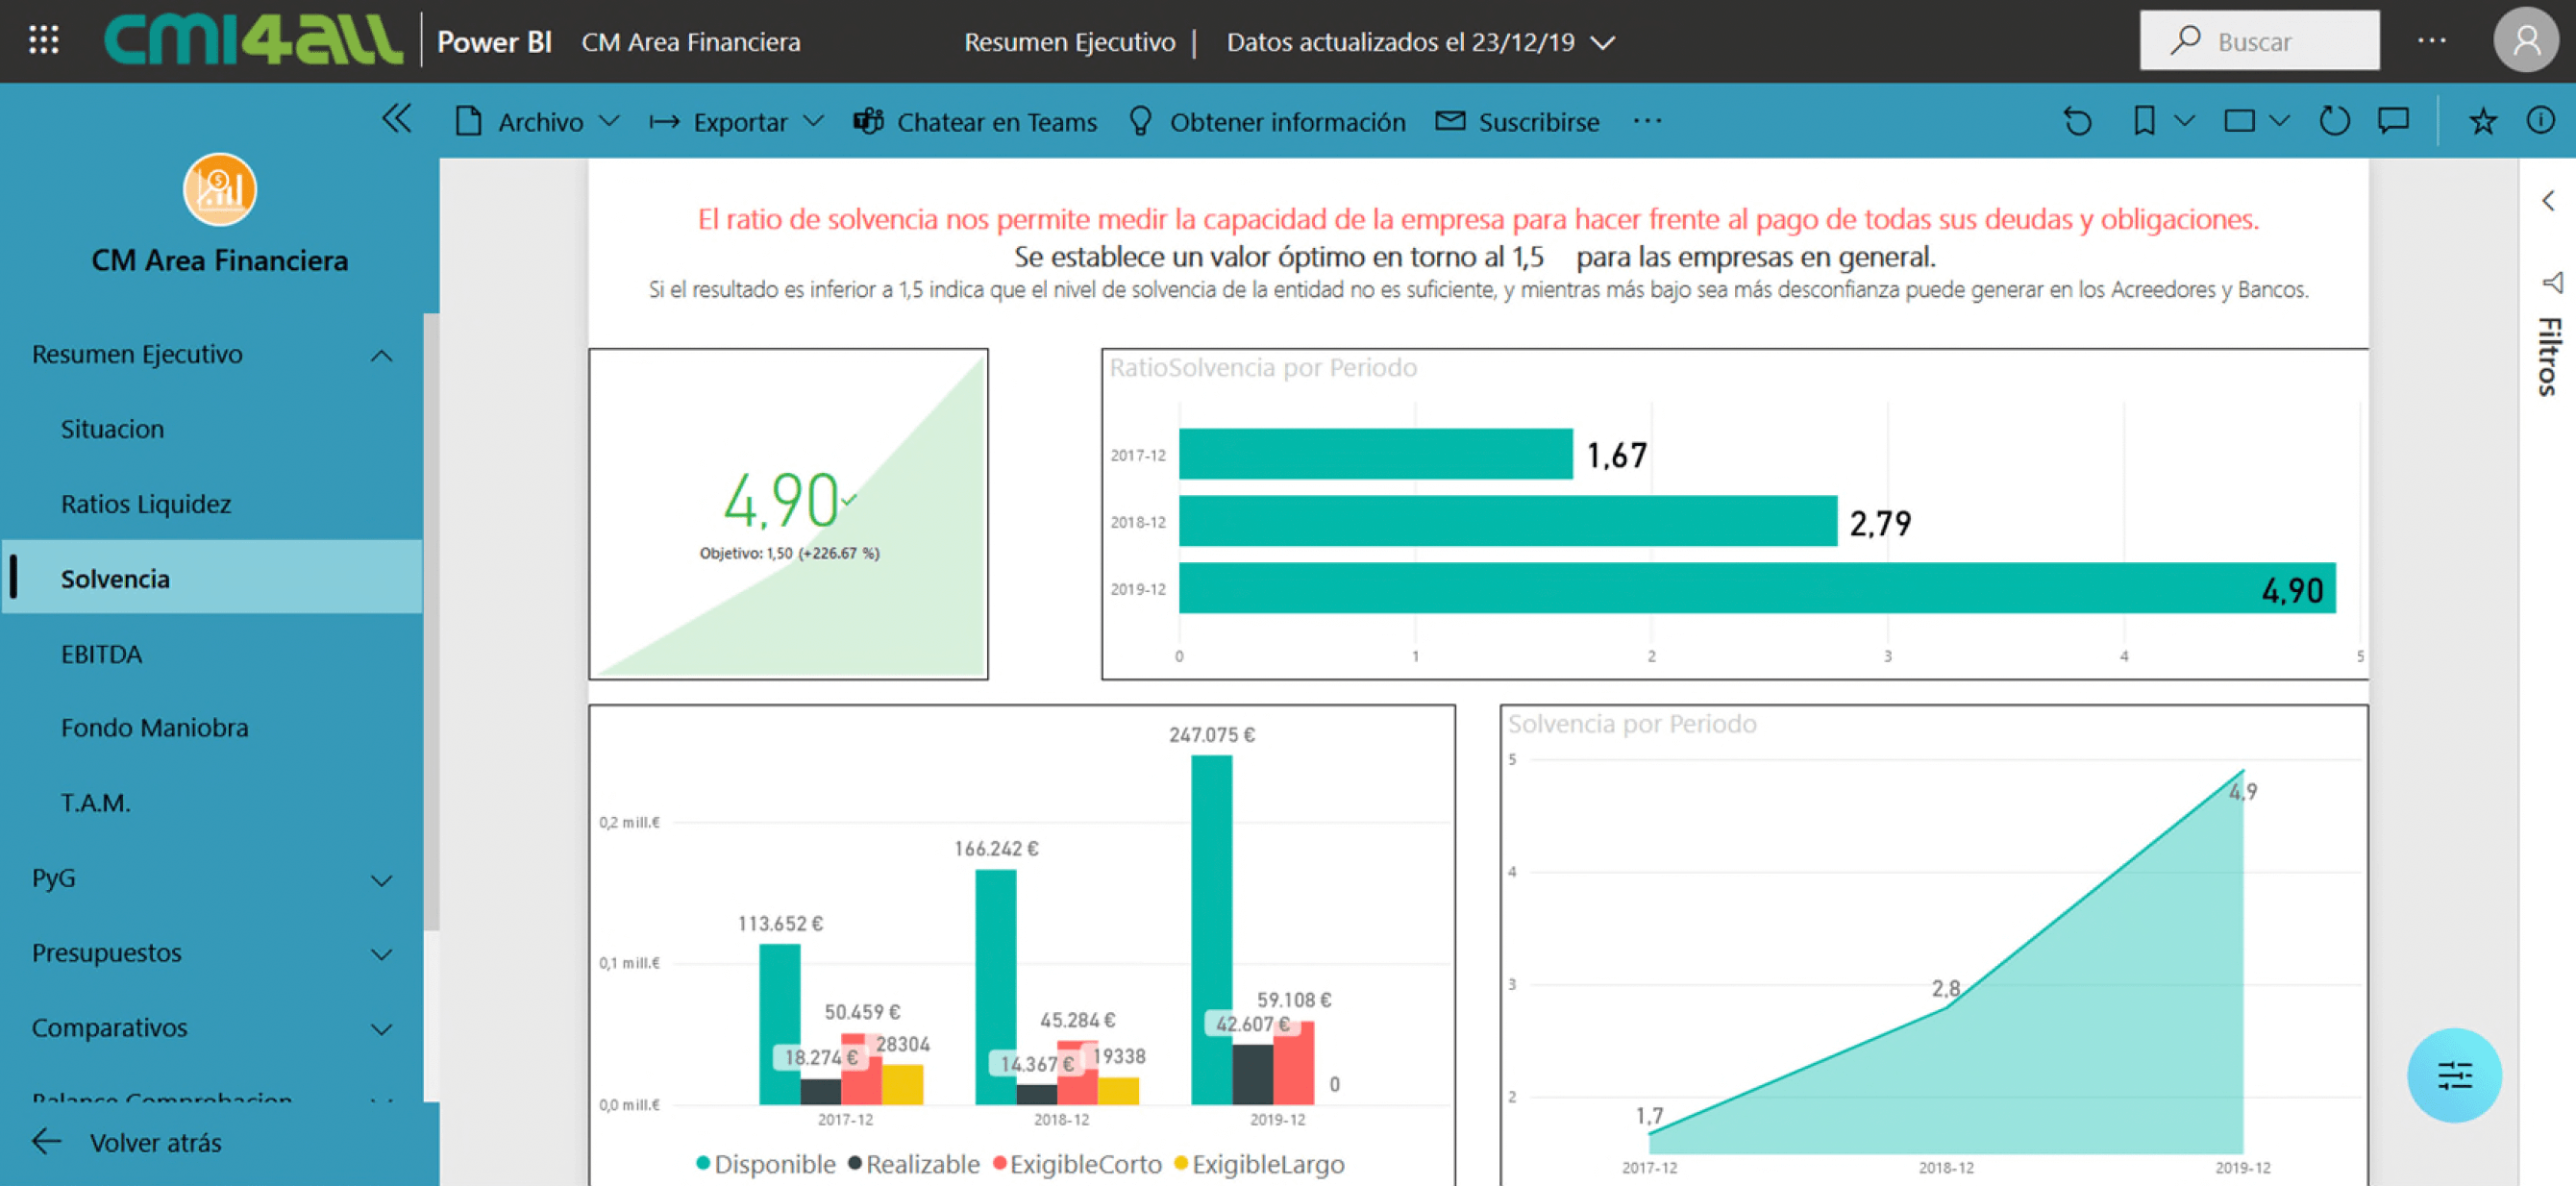Open the bookmark dropdown arrow

[x=2184, y=122]
